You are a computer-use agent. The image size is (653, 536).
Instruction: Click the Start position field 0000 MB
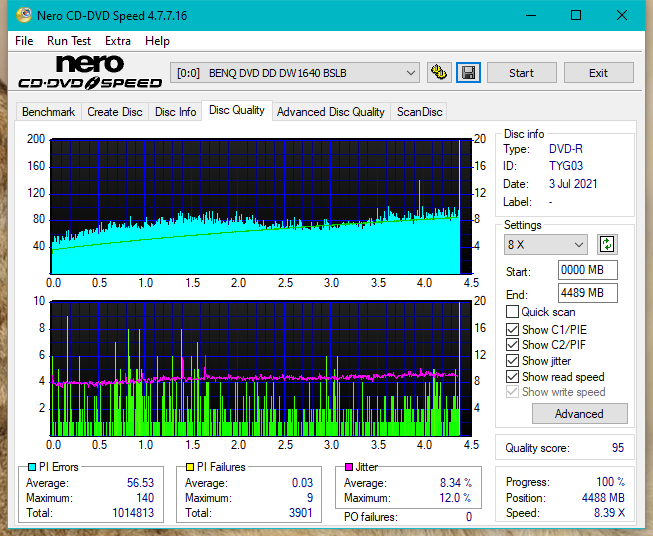pos(588,270)
